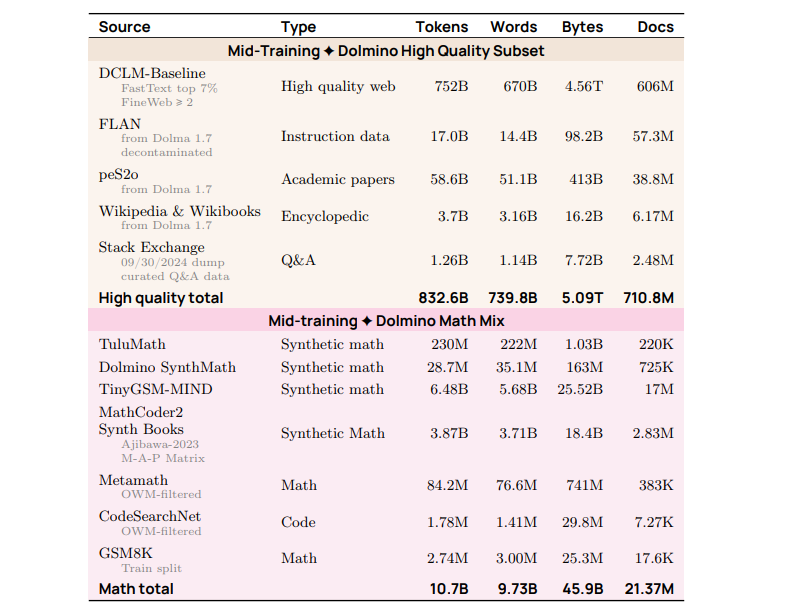Image resolution: width=806 pixels, height=608 pixels.
Task: Click the 'Words' column header
Action: click(x=514, y=27)
